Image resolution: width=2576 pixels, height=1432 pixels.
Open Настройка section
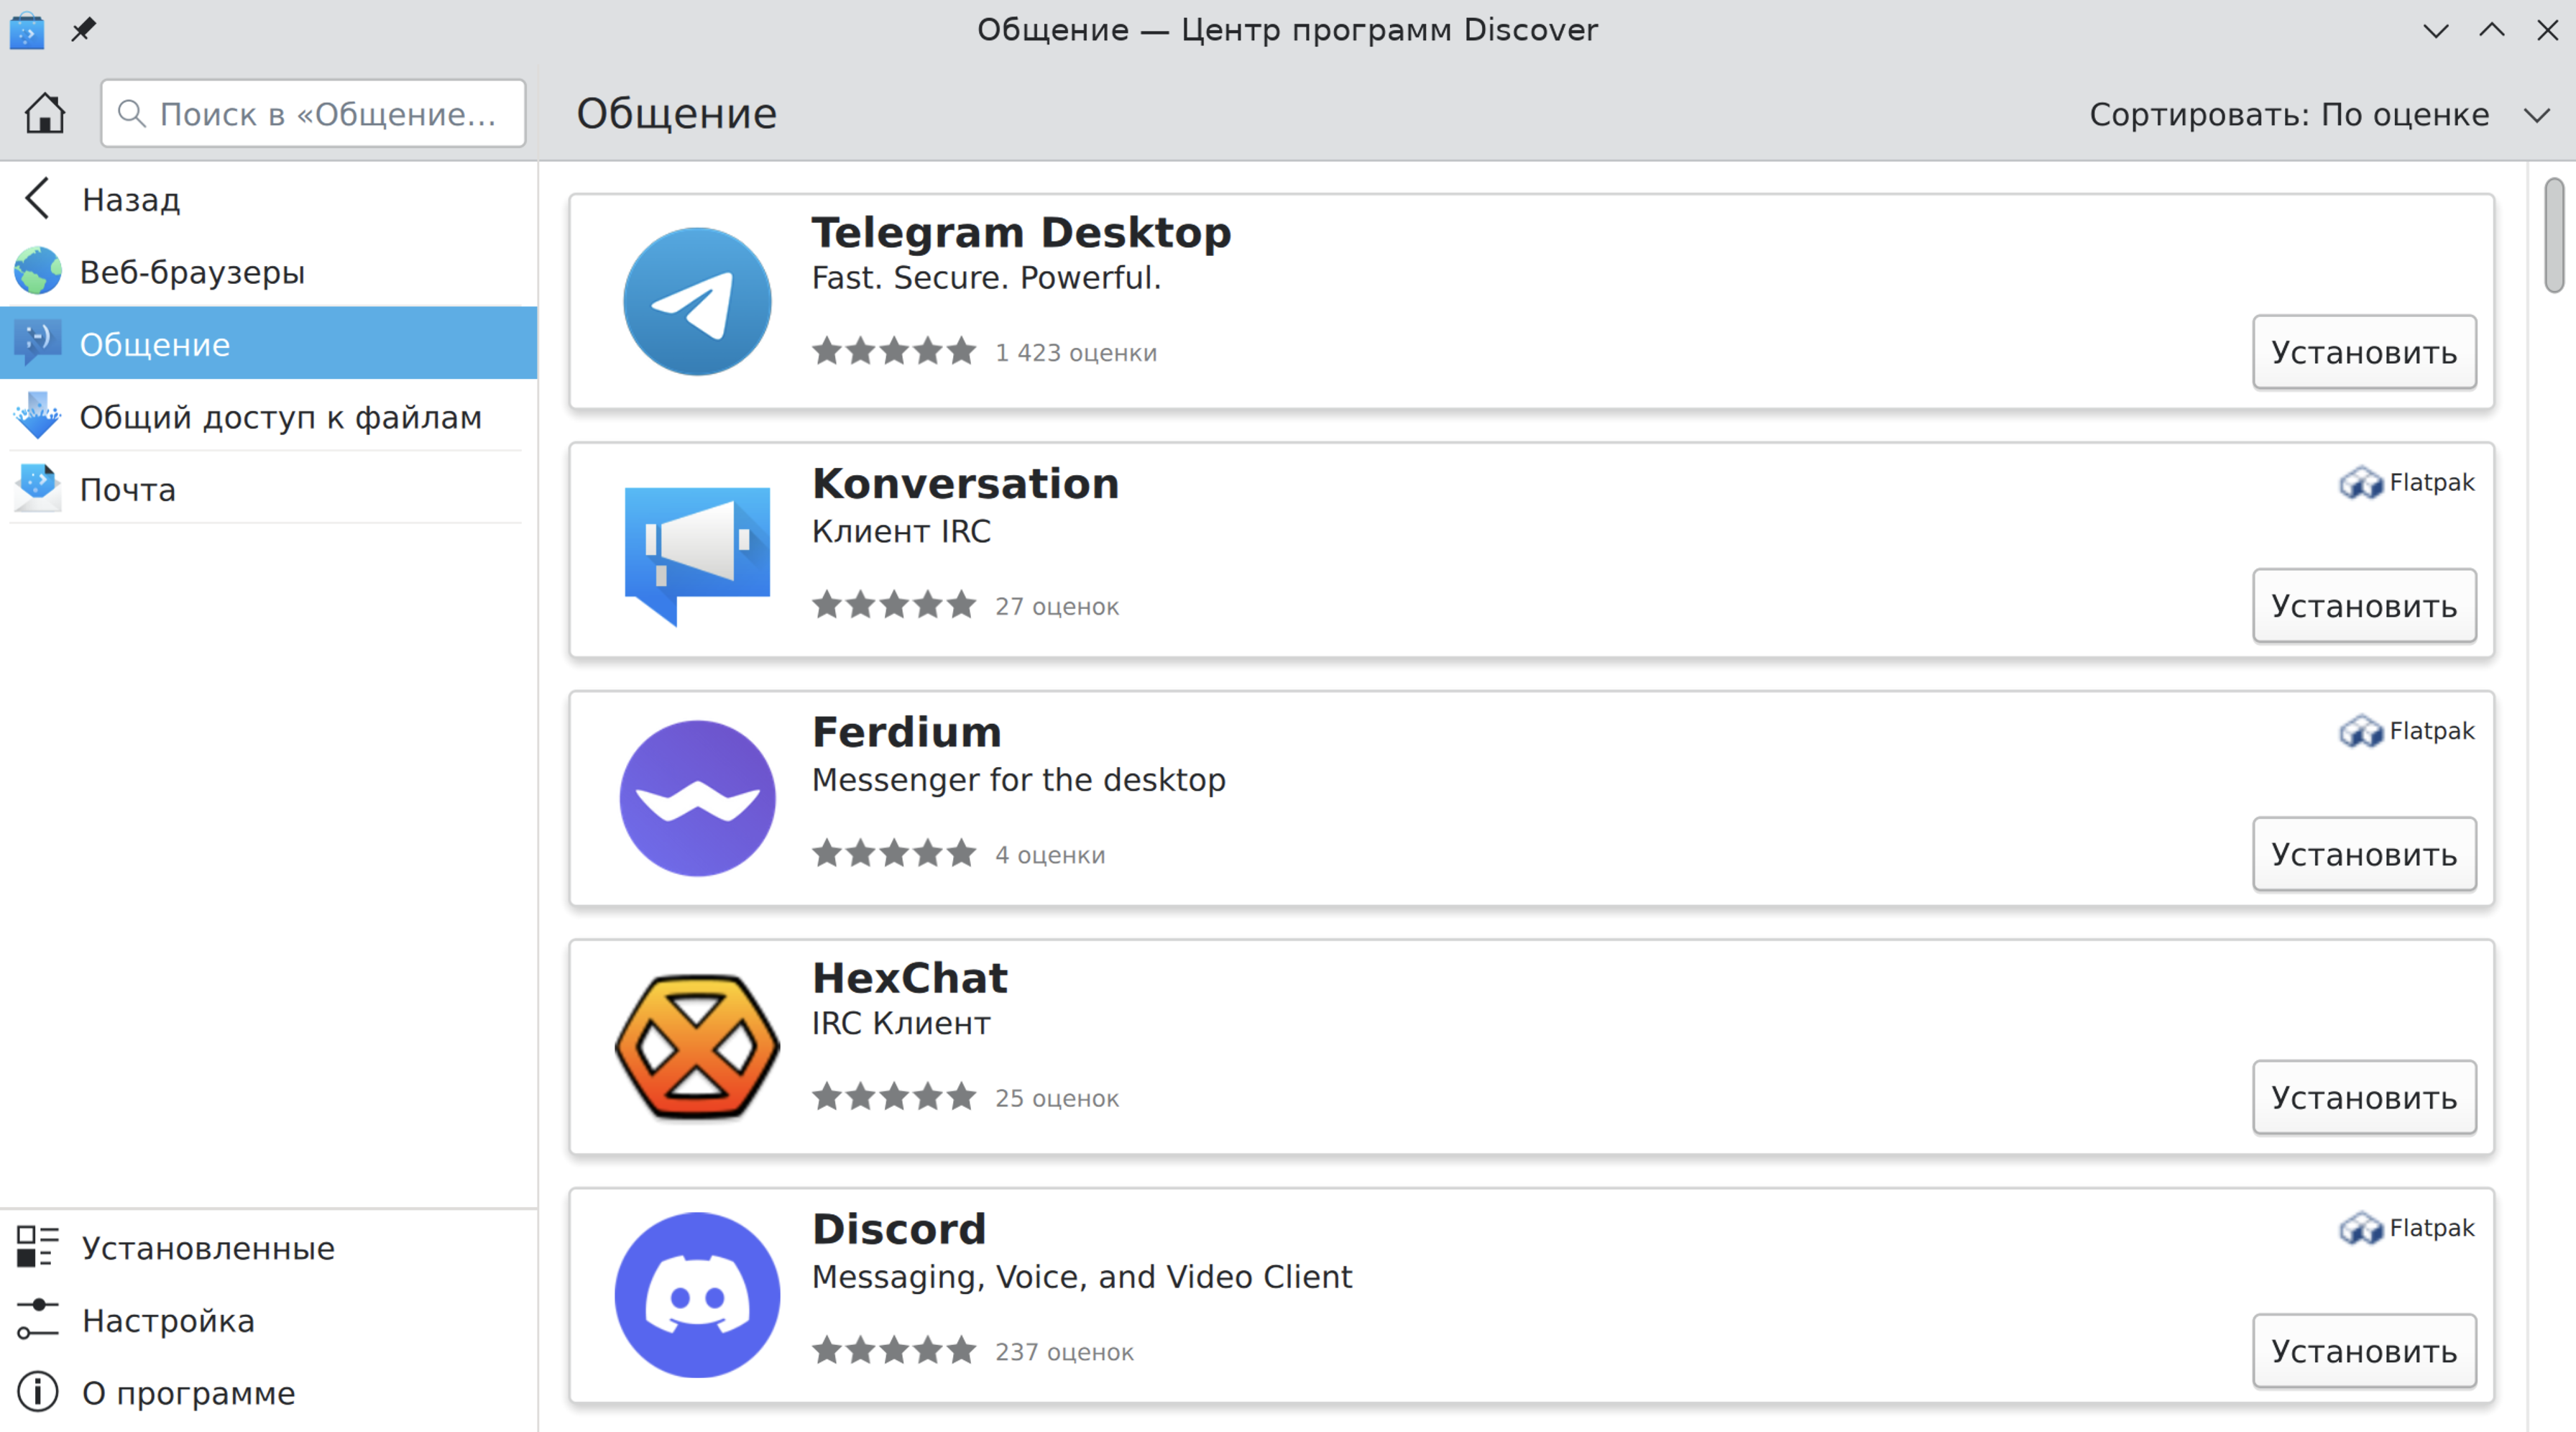(268, 1319)
